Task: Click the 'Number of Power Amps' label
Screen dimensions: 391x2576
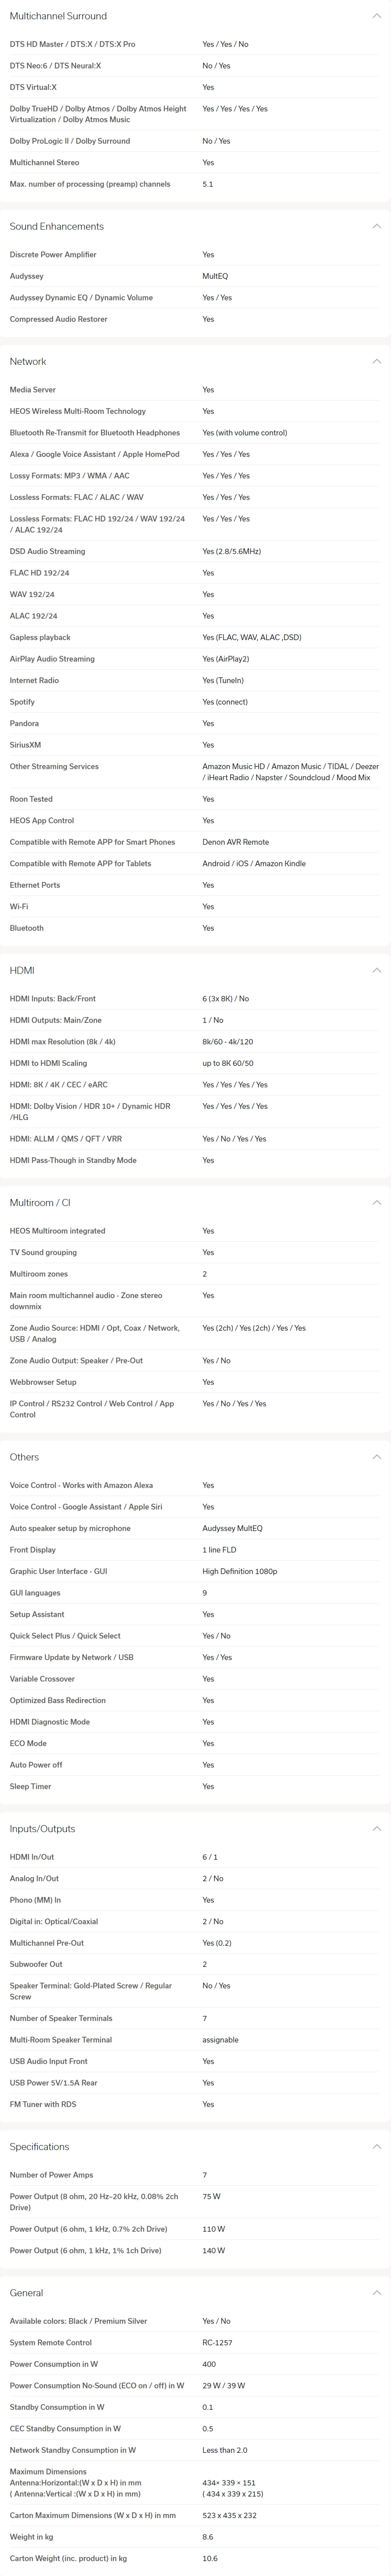Action: click(51, 2175)
